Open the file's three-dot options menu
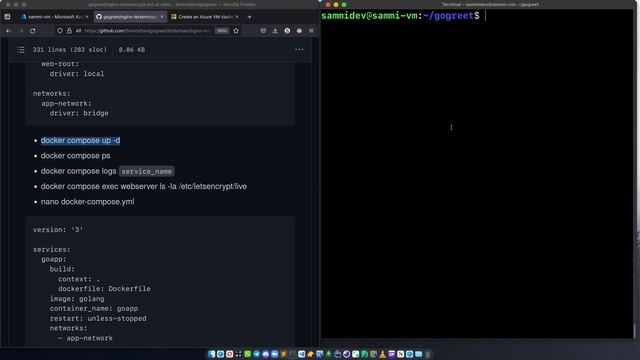 (x=299, y=49)
